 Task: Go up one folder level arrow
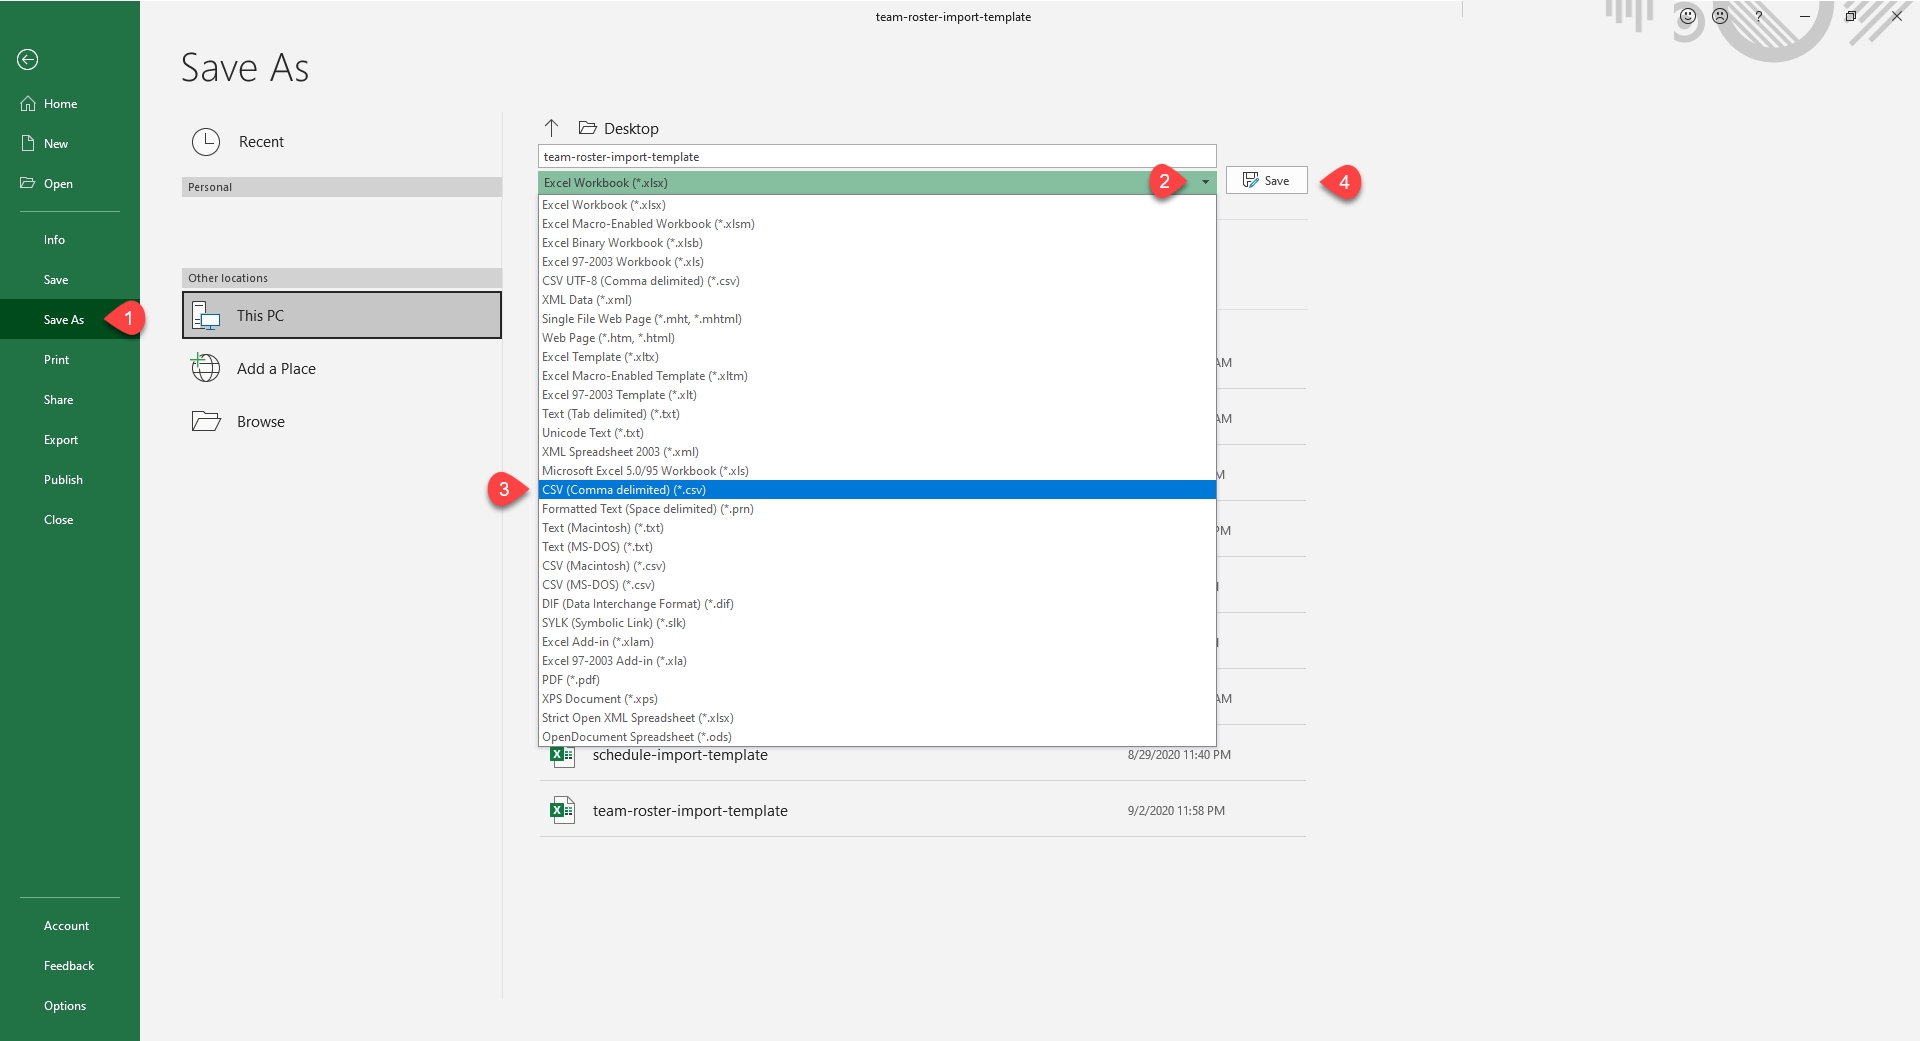point(551,128)
